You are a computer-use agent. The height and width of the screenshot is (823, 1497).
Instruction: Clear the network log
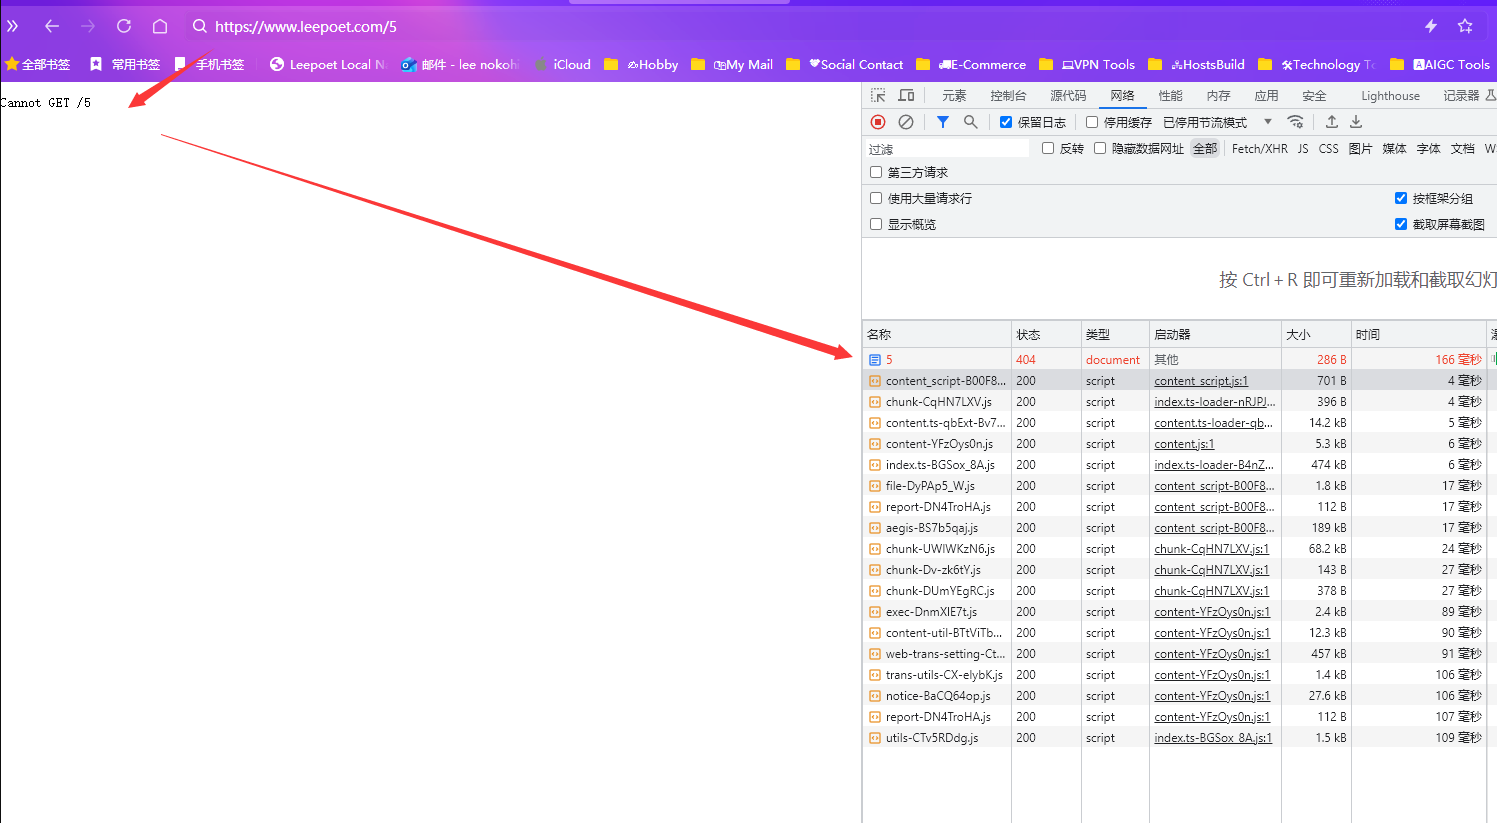(x=906, y=122)
